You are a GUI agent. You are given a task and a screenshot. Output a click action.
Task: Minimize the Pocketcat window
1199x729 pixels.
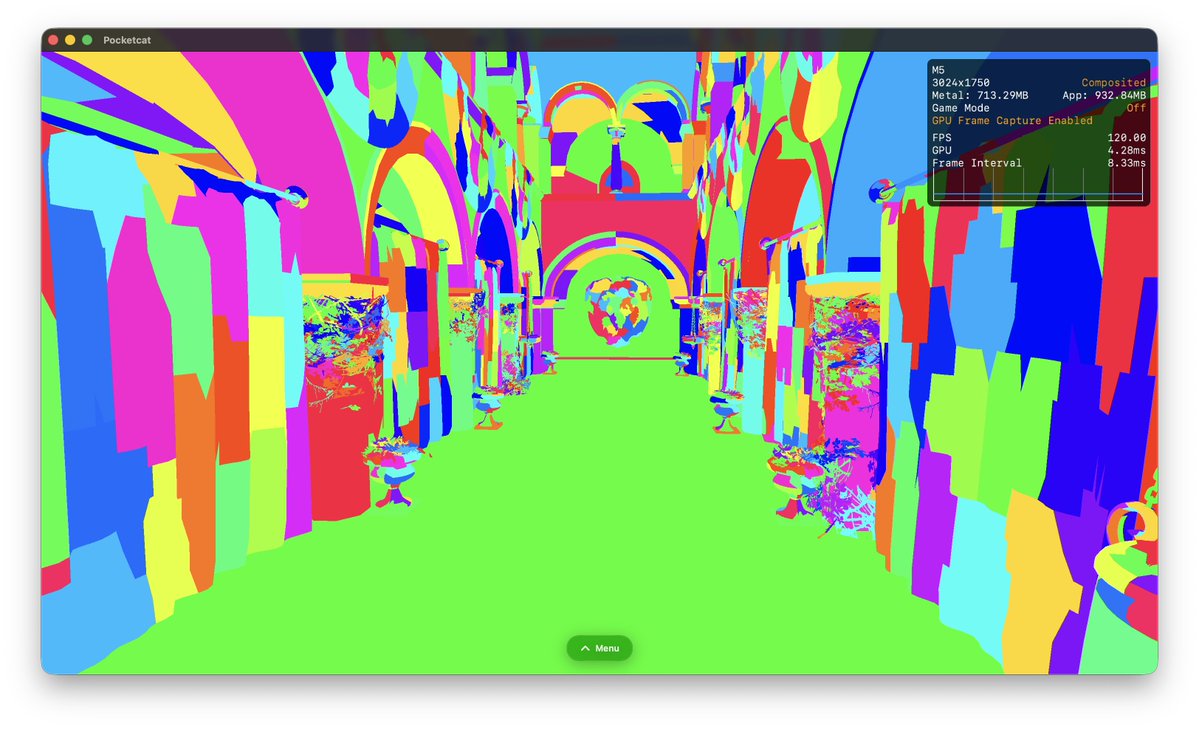pyautogui.click(x=70, y=40)
